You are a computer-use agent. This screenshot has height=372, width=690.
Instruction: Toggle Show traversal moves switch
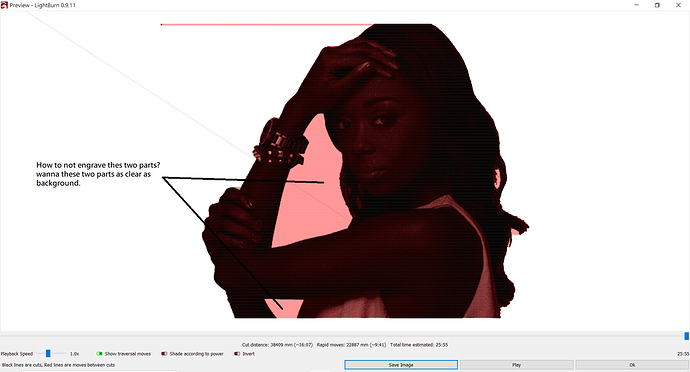pos(99,354)
